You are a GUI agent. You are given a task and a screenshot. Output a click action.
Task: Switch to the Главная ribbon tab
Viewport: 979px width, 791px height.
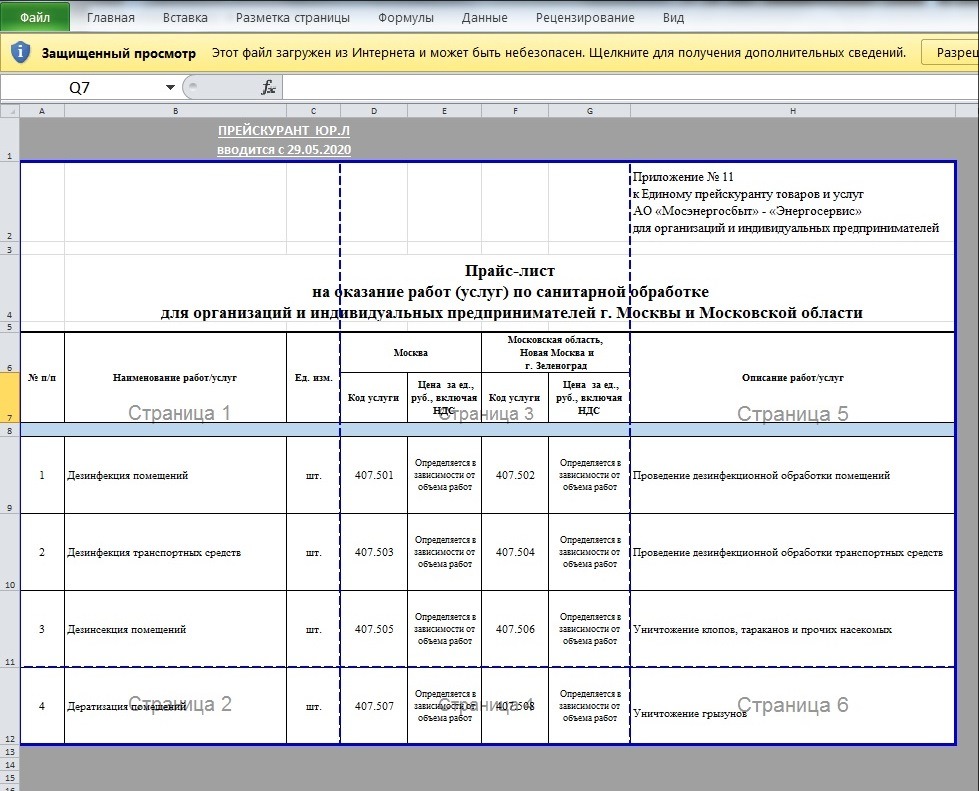pos(111,17)
